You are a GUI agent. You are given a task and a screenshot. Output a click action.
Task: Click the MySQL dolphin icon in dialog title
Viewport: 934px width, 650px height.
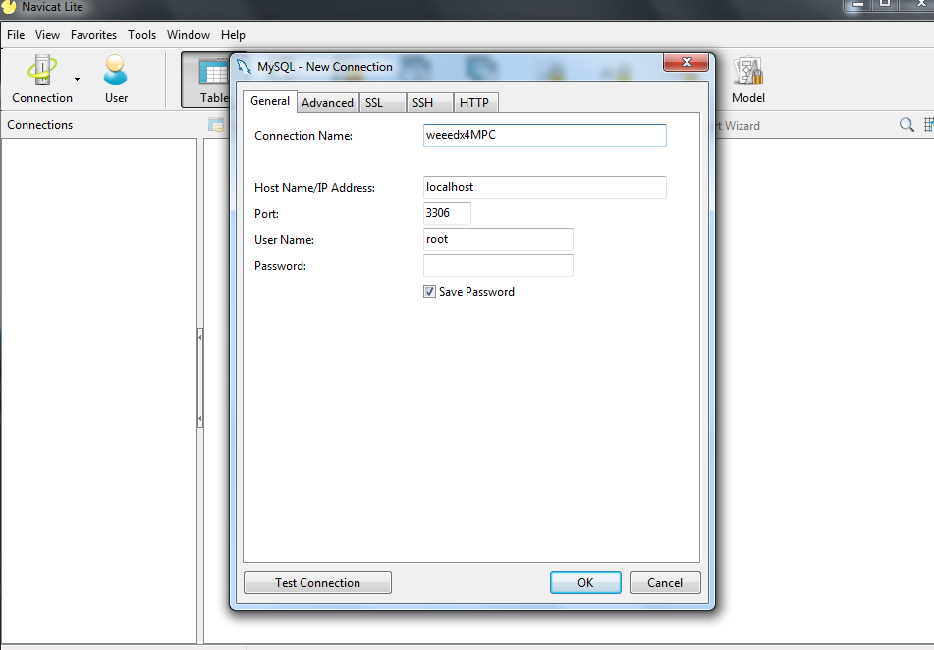pyautogui.click(x=244, y=66)
